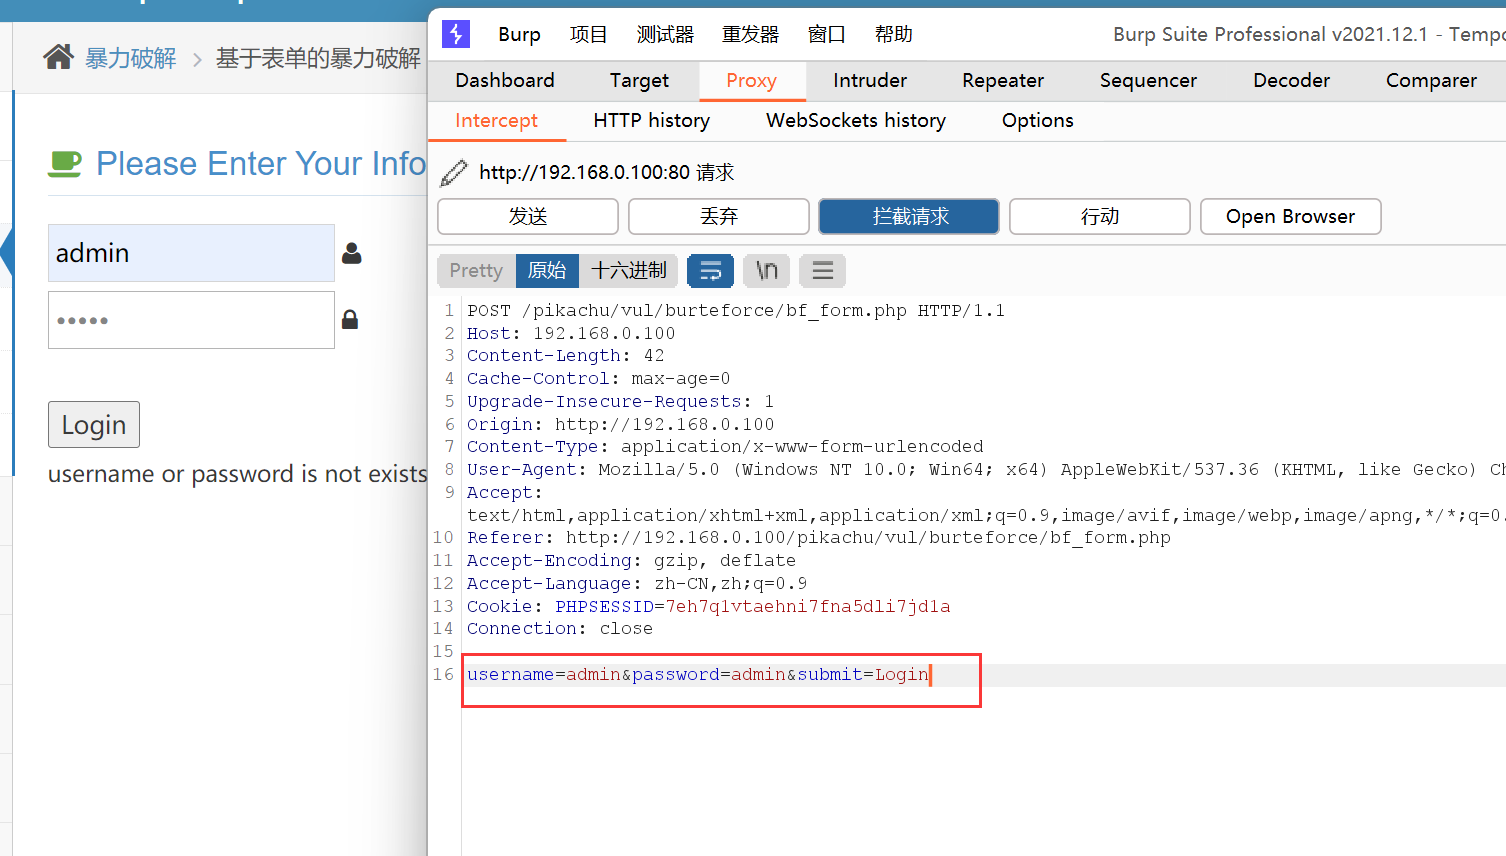
Task: Click the Connection: close header line
Action: tap(560, 629)
